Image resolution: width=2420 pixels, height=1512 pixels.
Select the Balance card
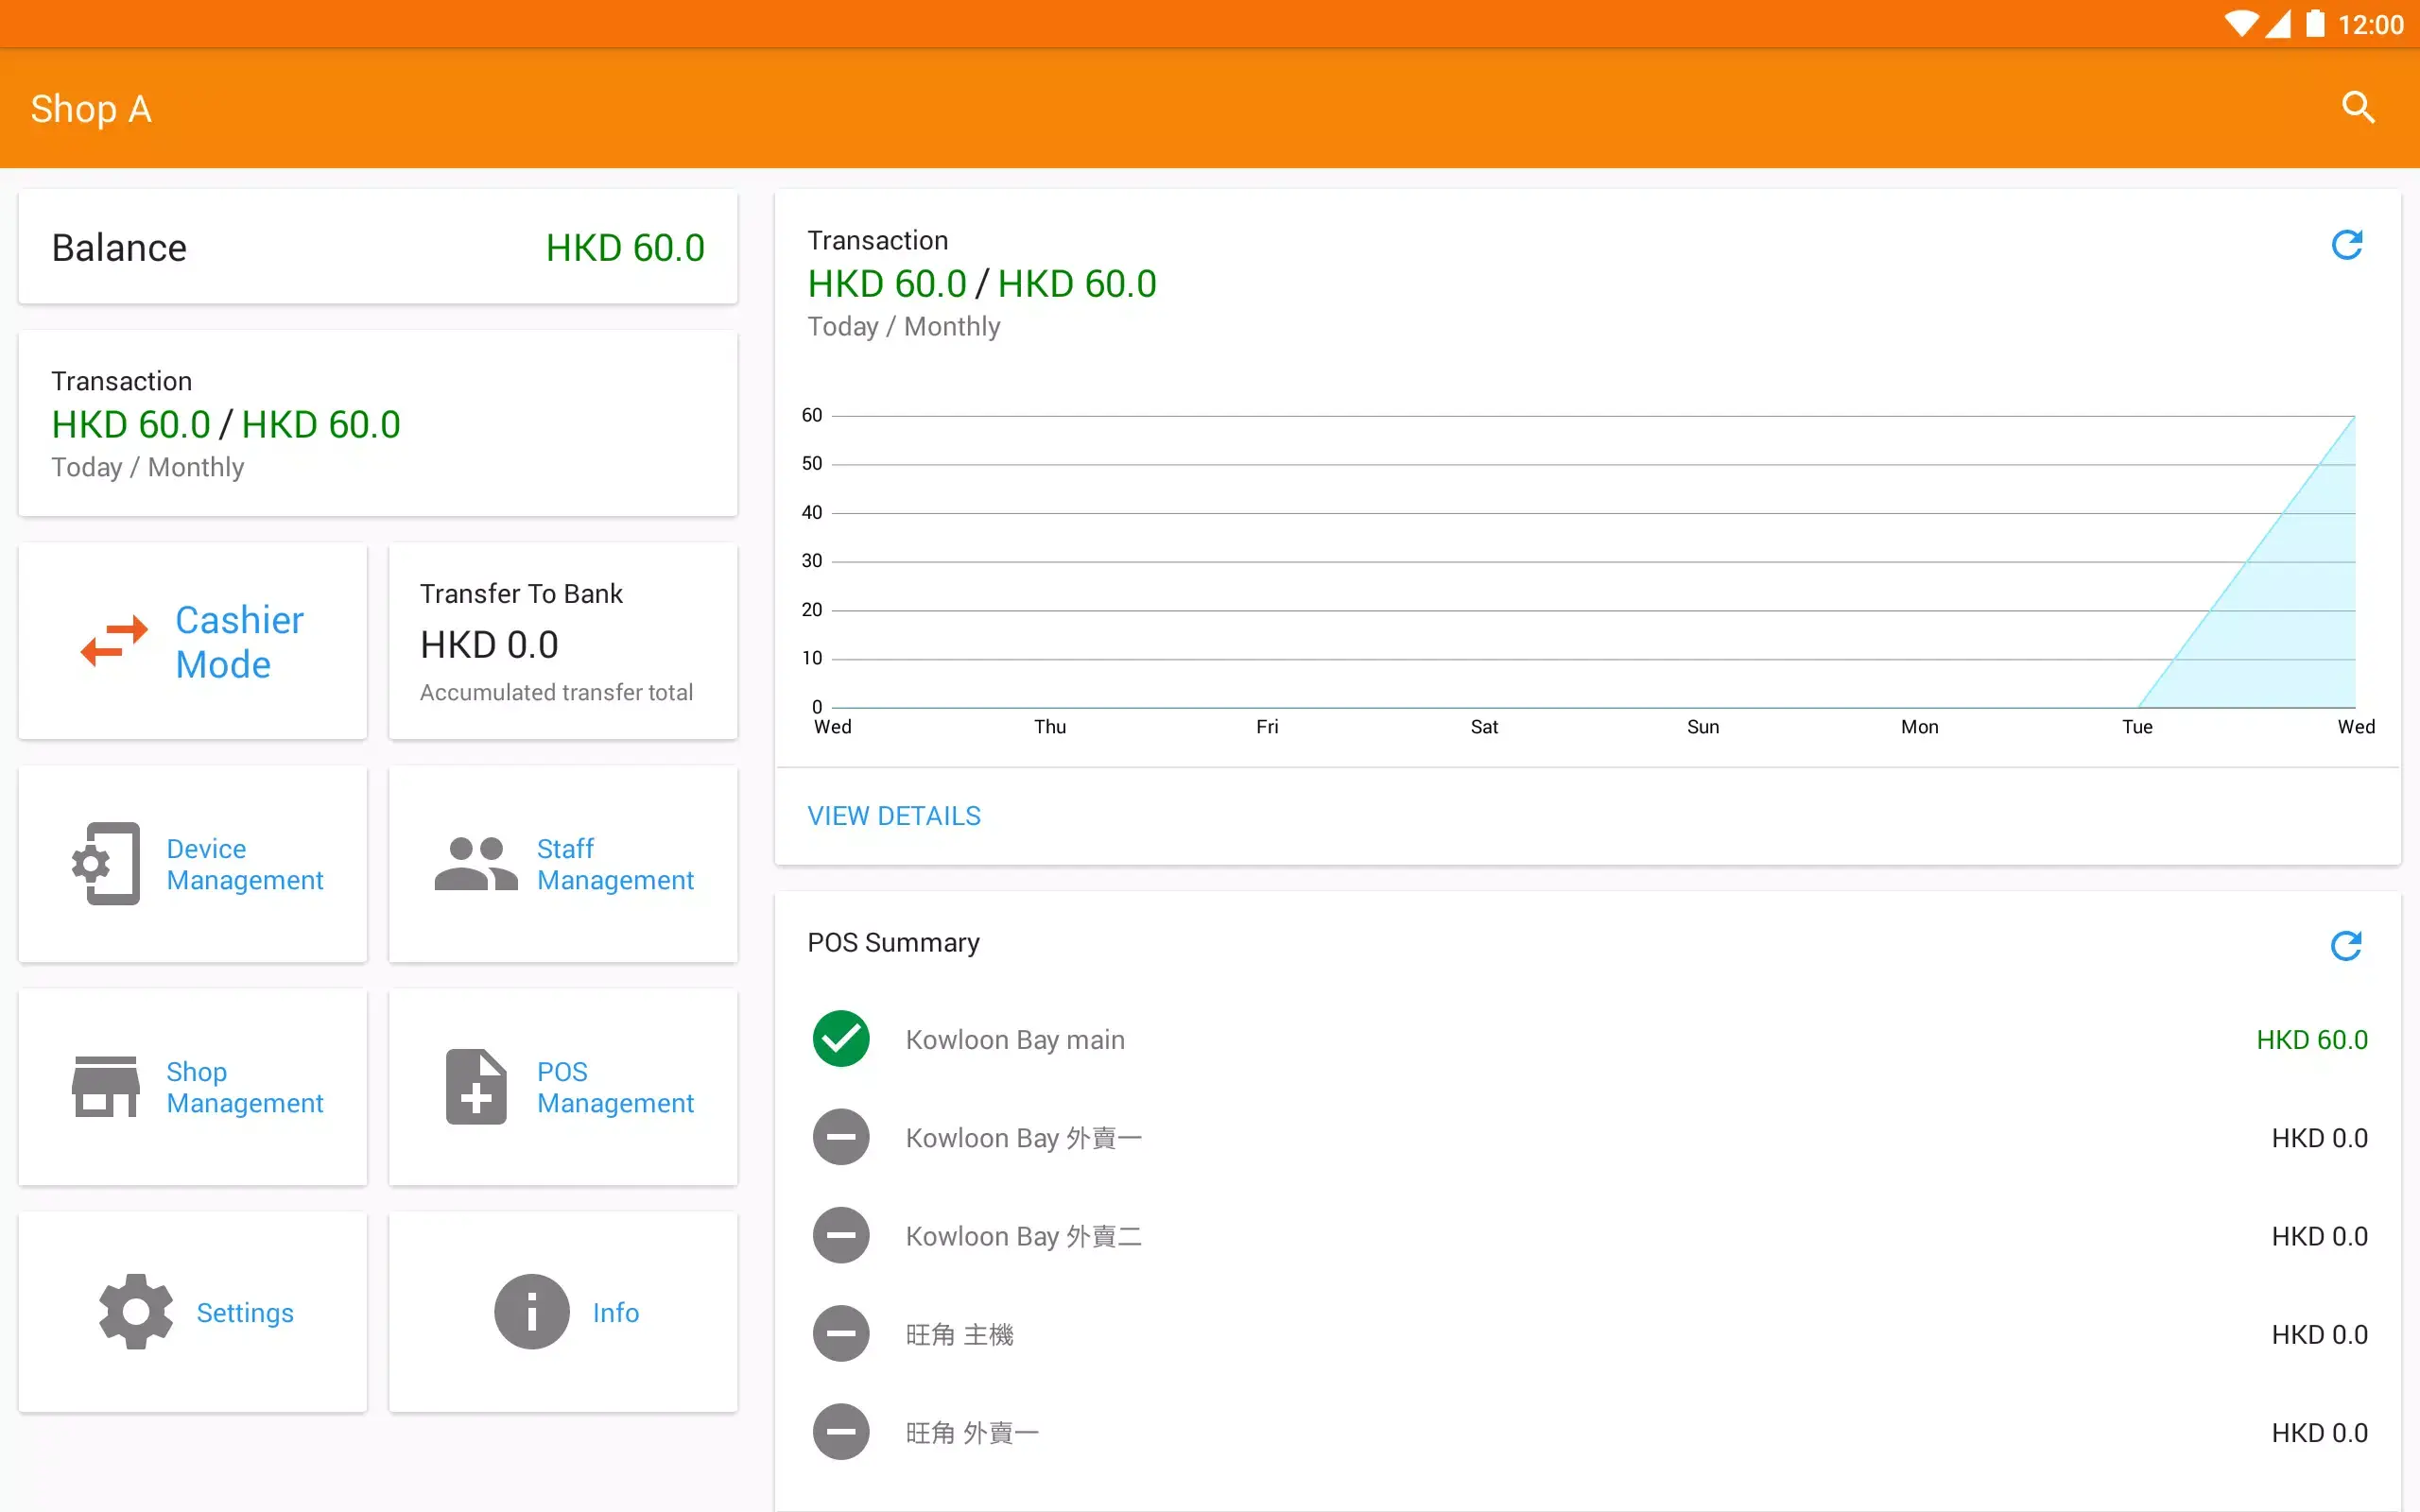[x=377, y=246]
